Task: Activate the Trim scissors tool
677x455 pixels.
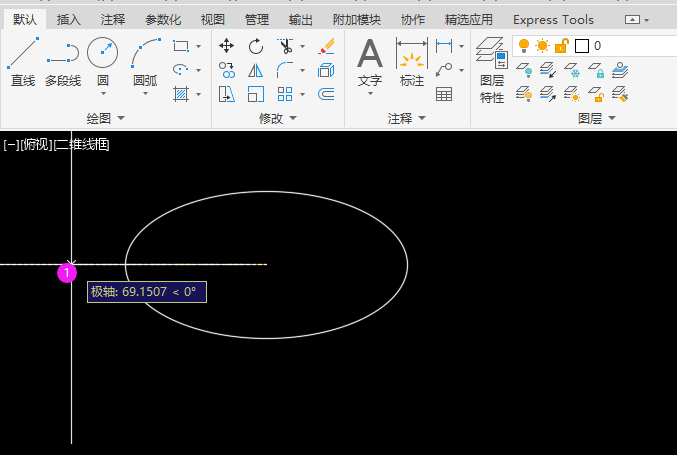Action: (x=285, y=46)
